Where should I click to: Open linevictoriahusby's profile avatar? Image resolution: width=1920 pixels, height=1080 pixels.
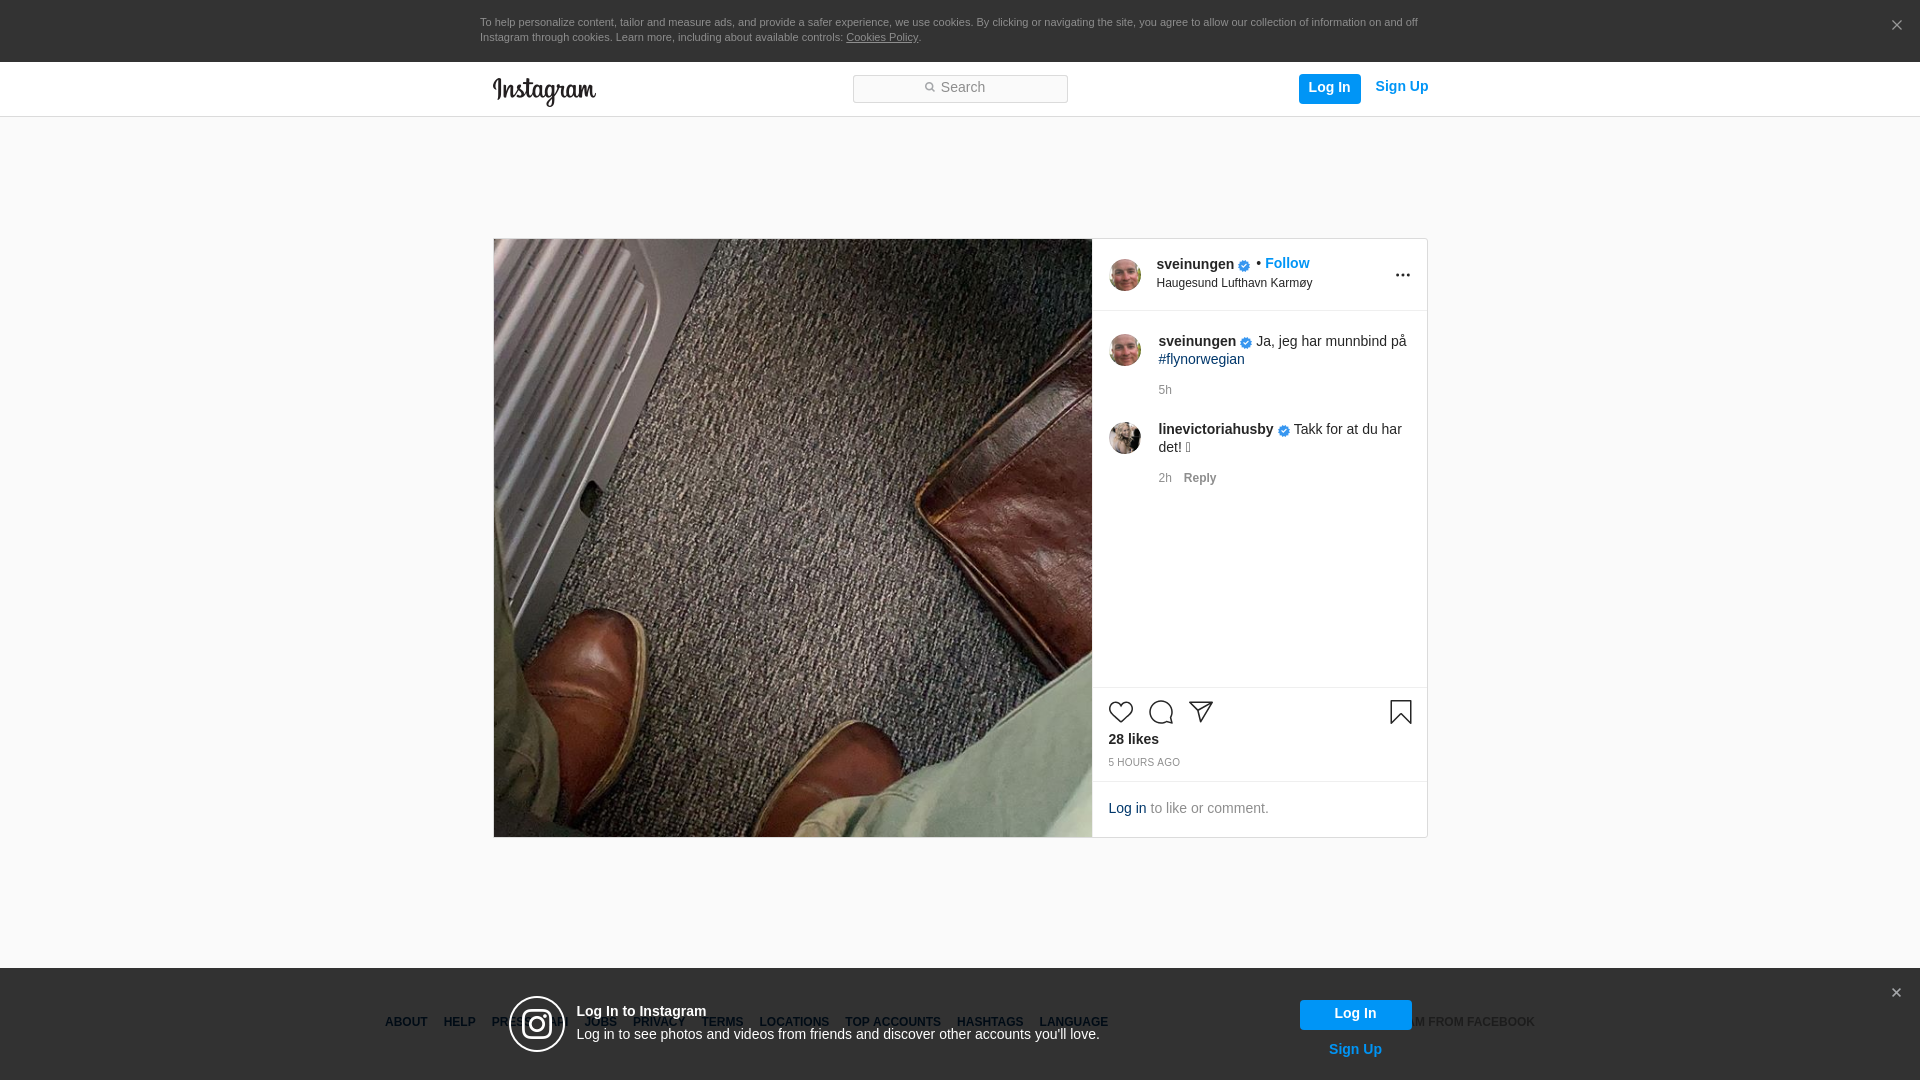1124,438
